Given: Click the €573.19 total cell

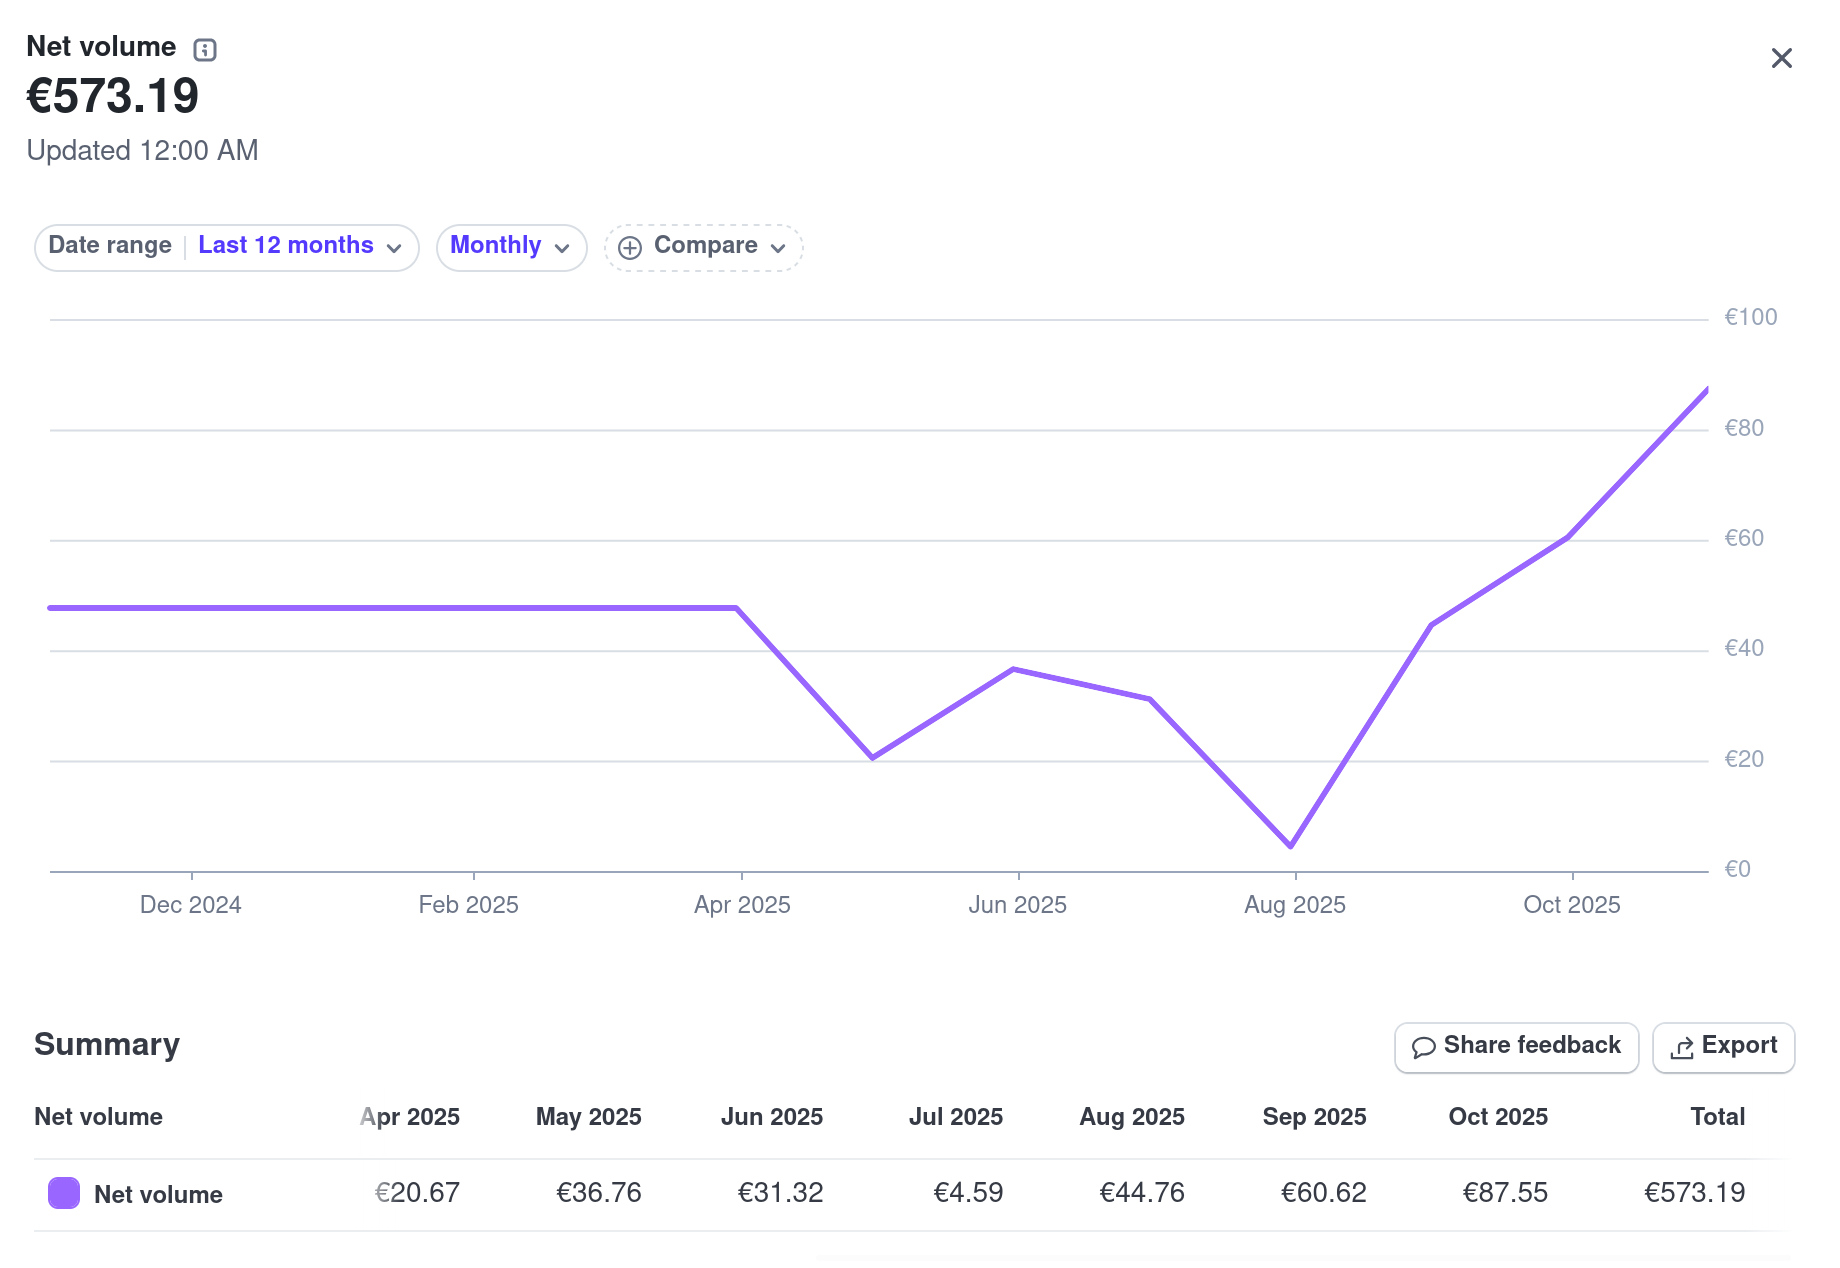Looking at the screenshot, I should (x=1694, y=1193).
